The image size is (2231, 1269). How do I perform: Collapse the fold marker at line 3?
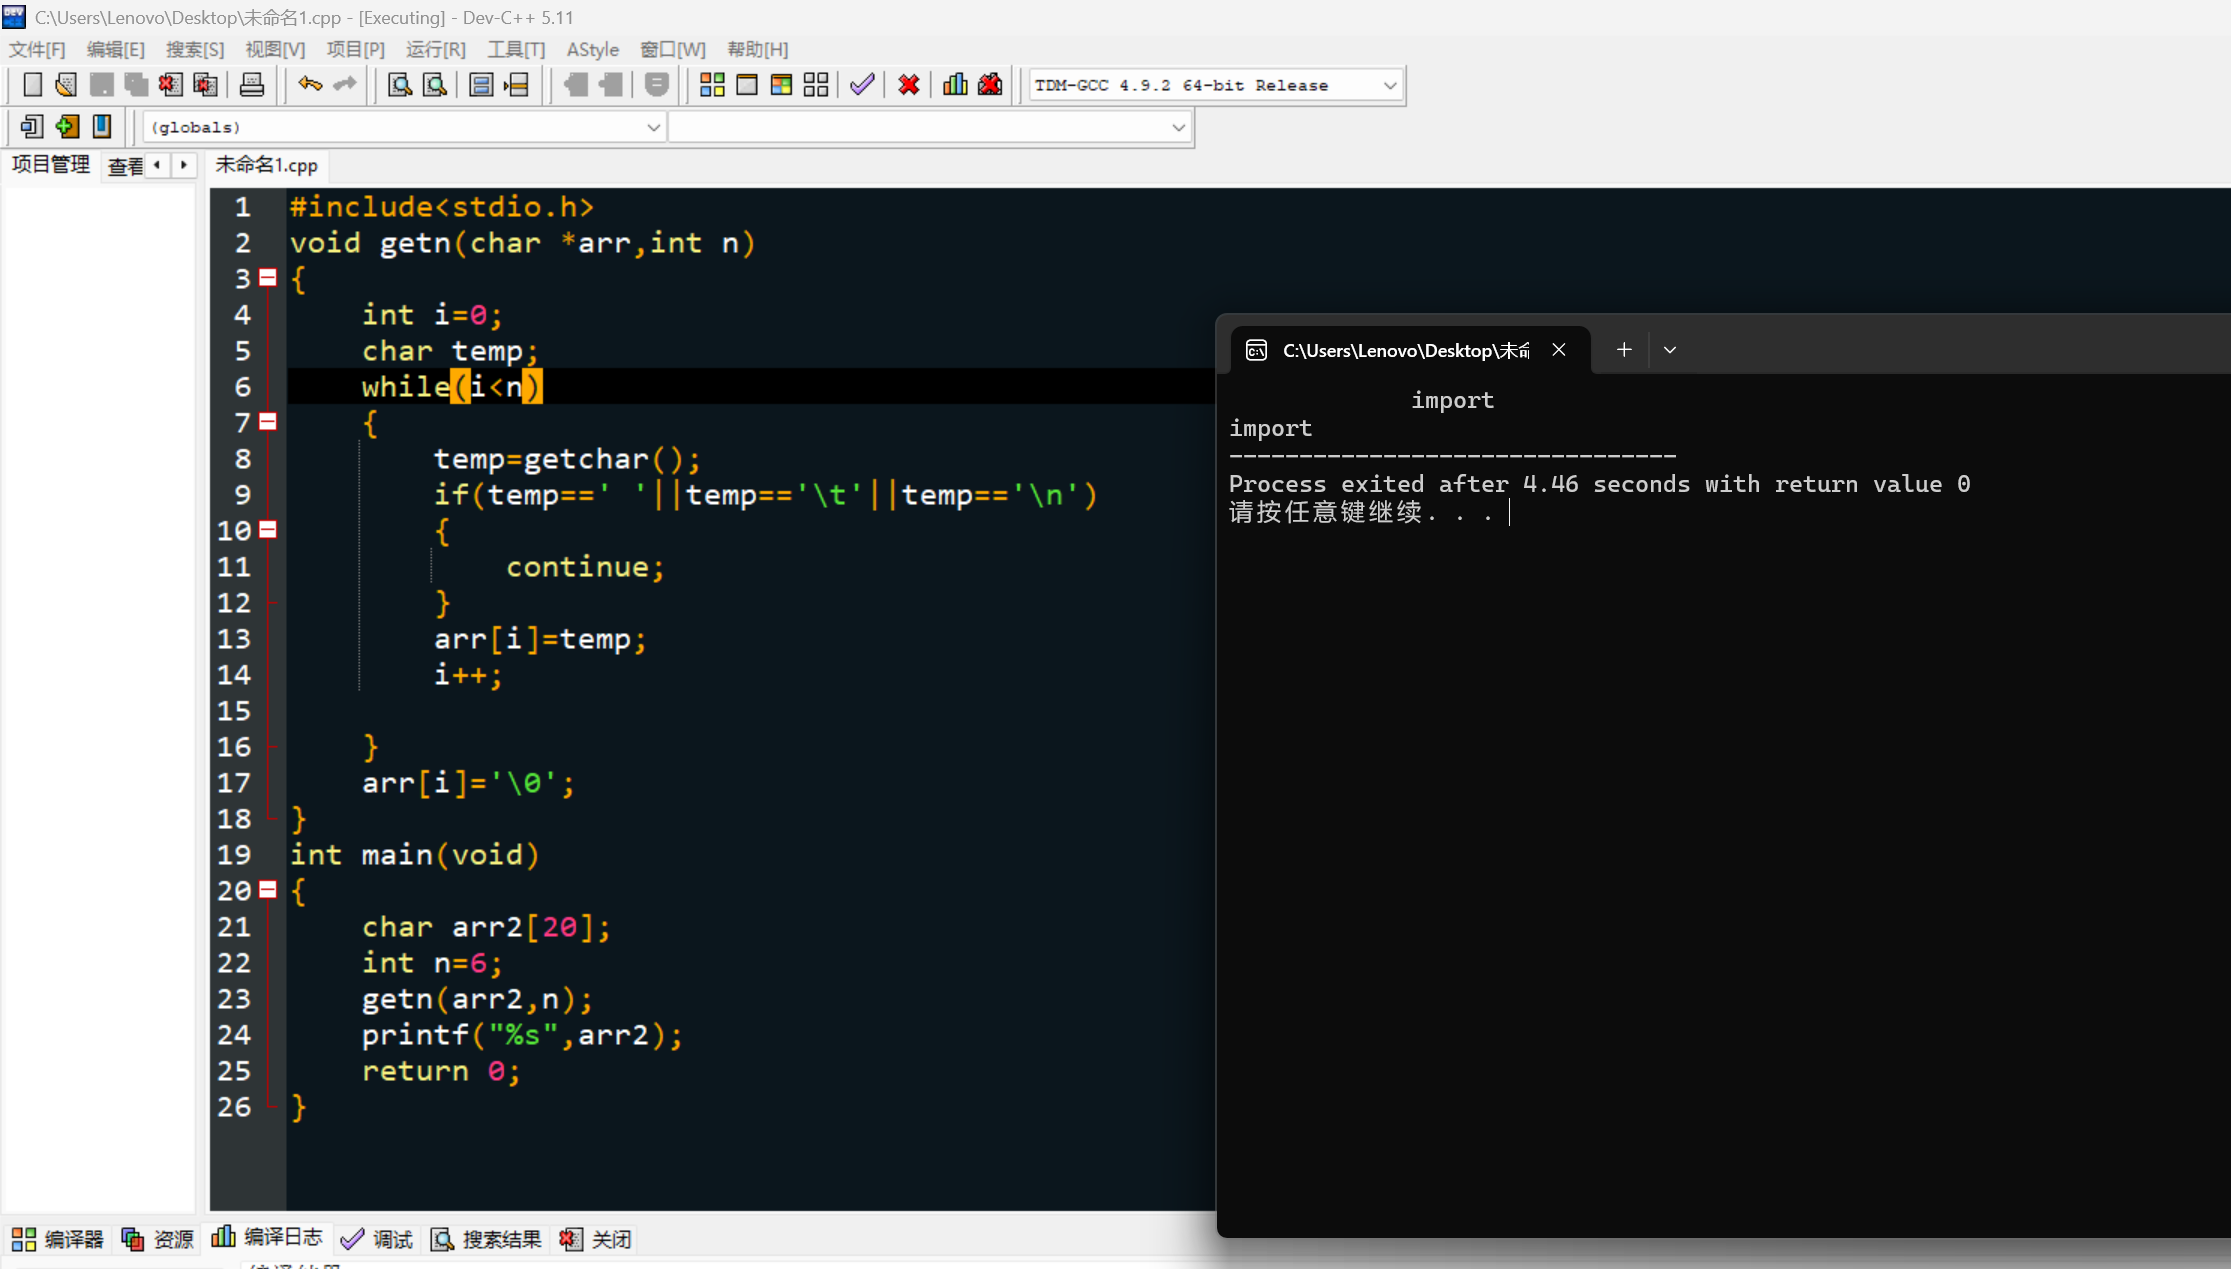tap(268, 278)
